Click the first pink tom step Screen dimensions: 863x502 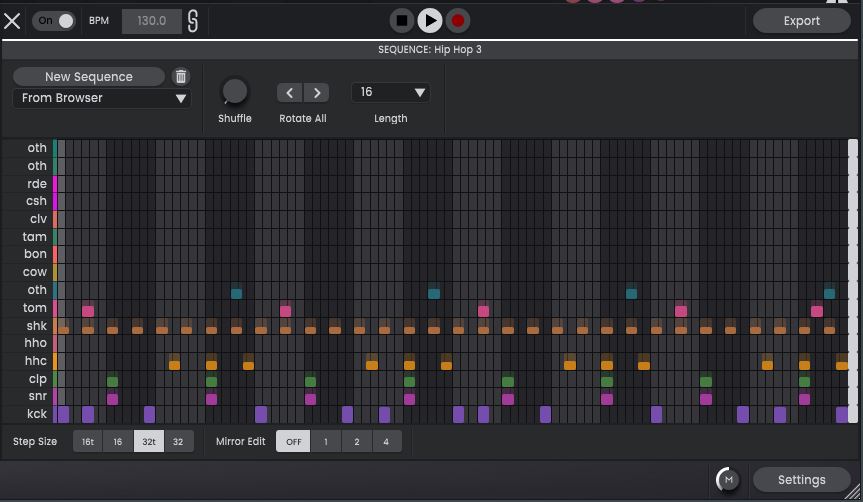point(88,311)
